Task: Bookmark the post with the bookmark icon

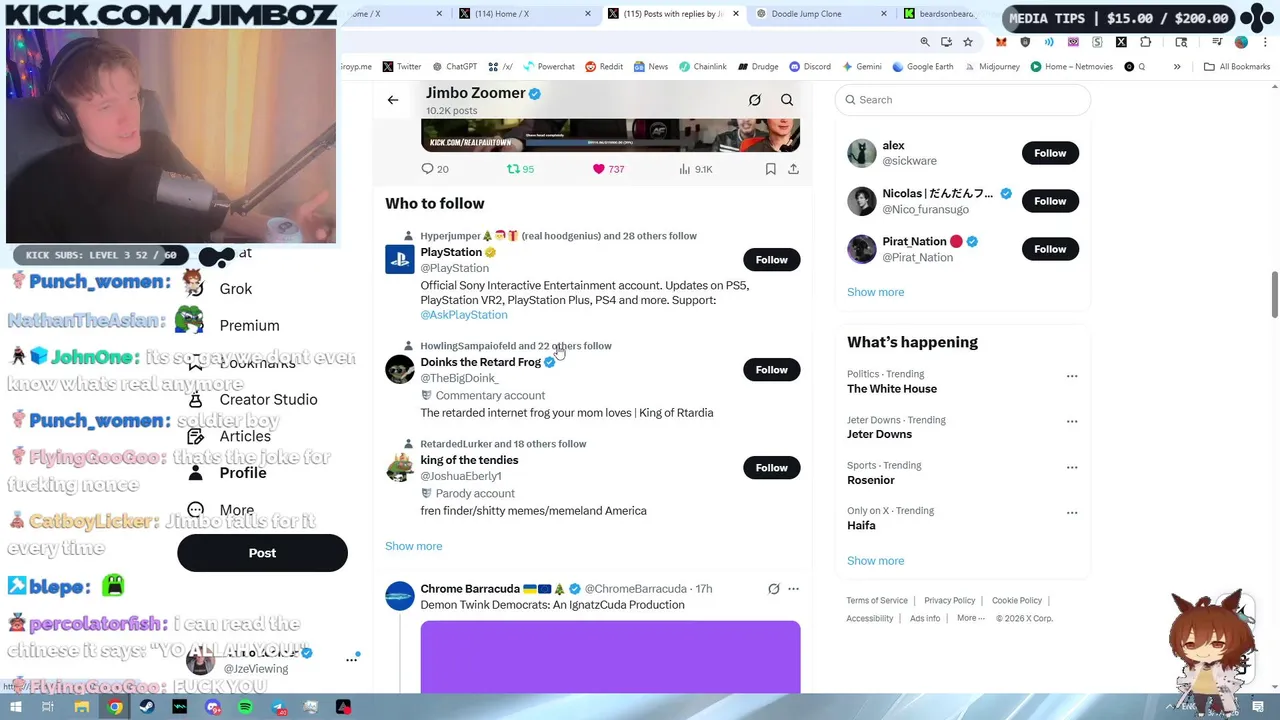Action: pyautogui.click(x=770, y=169)
